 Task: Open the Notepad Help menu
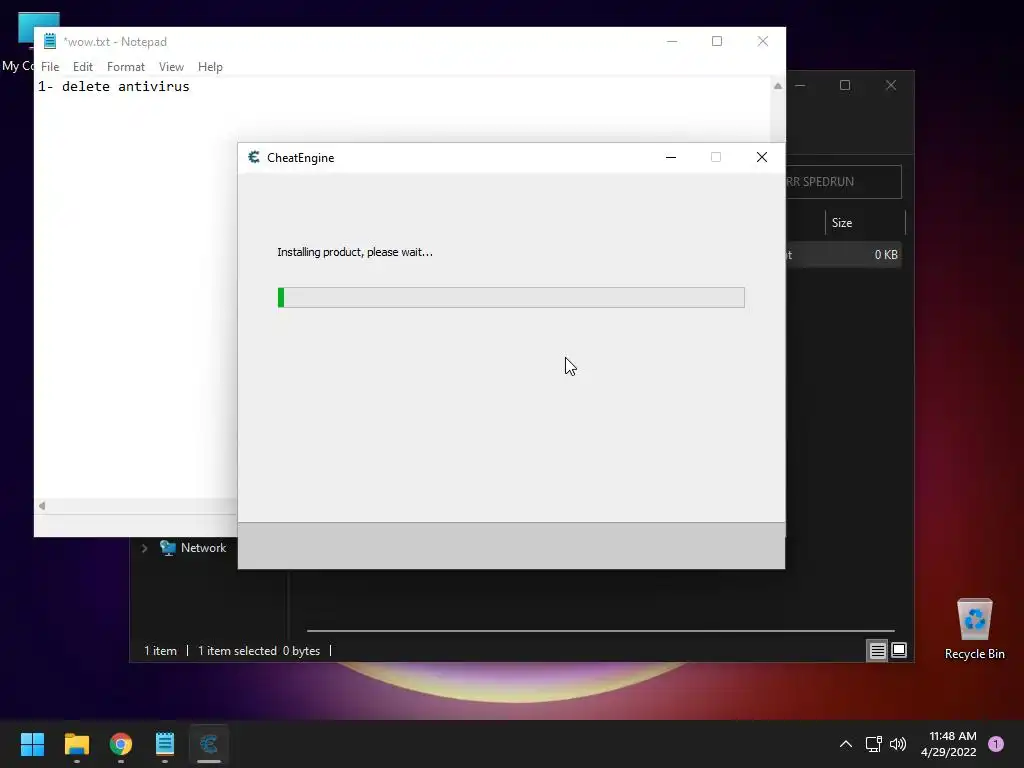click(x=210, y=67)
